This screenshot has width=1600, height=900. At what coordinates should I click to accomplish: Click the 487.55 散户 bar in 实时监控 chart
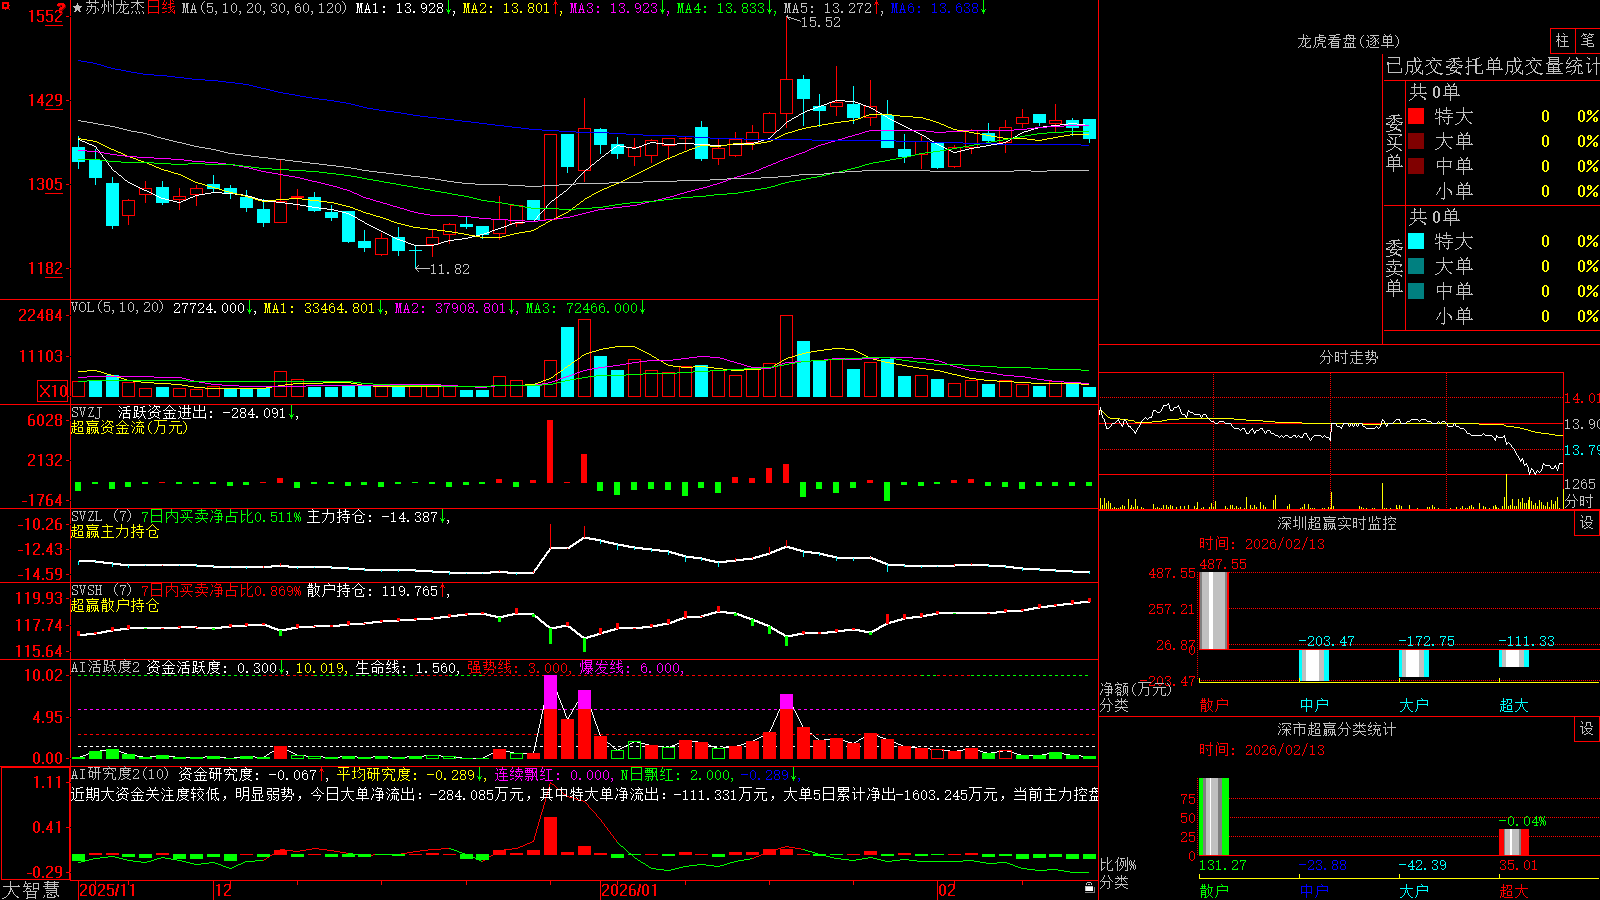click(x=1213, y=611)
